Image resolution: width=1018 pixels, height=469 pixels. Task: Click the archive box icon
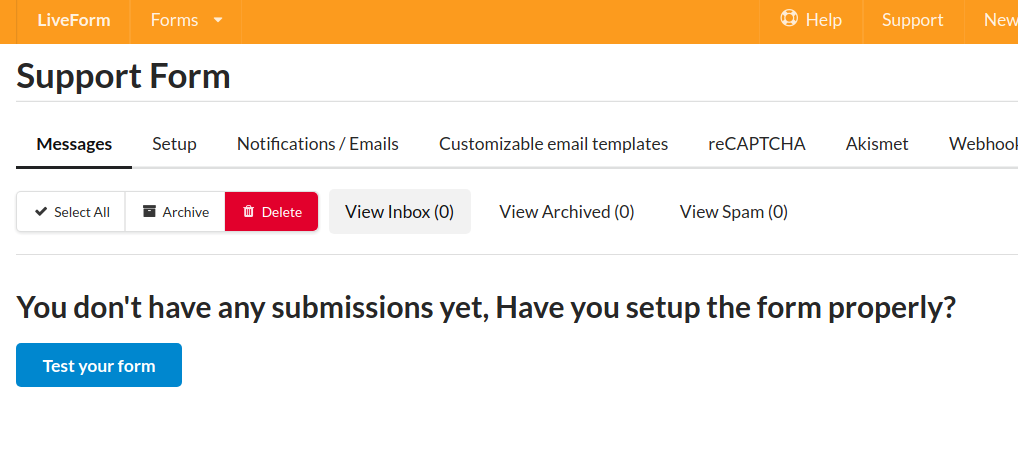[149, 211]
